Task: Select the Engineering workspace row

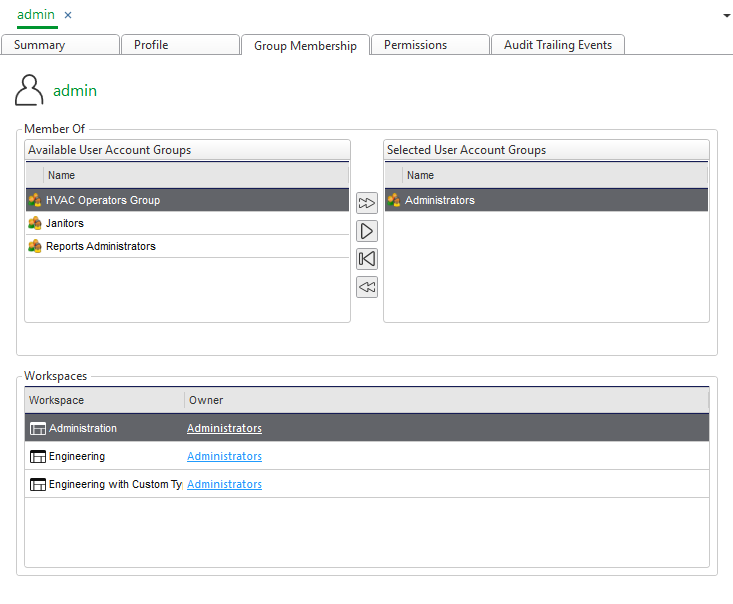Action: click(367, 456)
